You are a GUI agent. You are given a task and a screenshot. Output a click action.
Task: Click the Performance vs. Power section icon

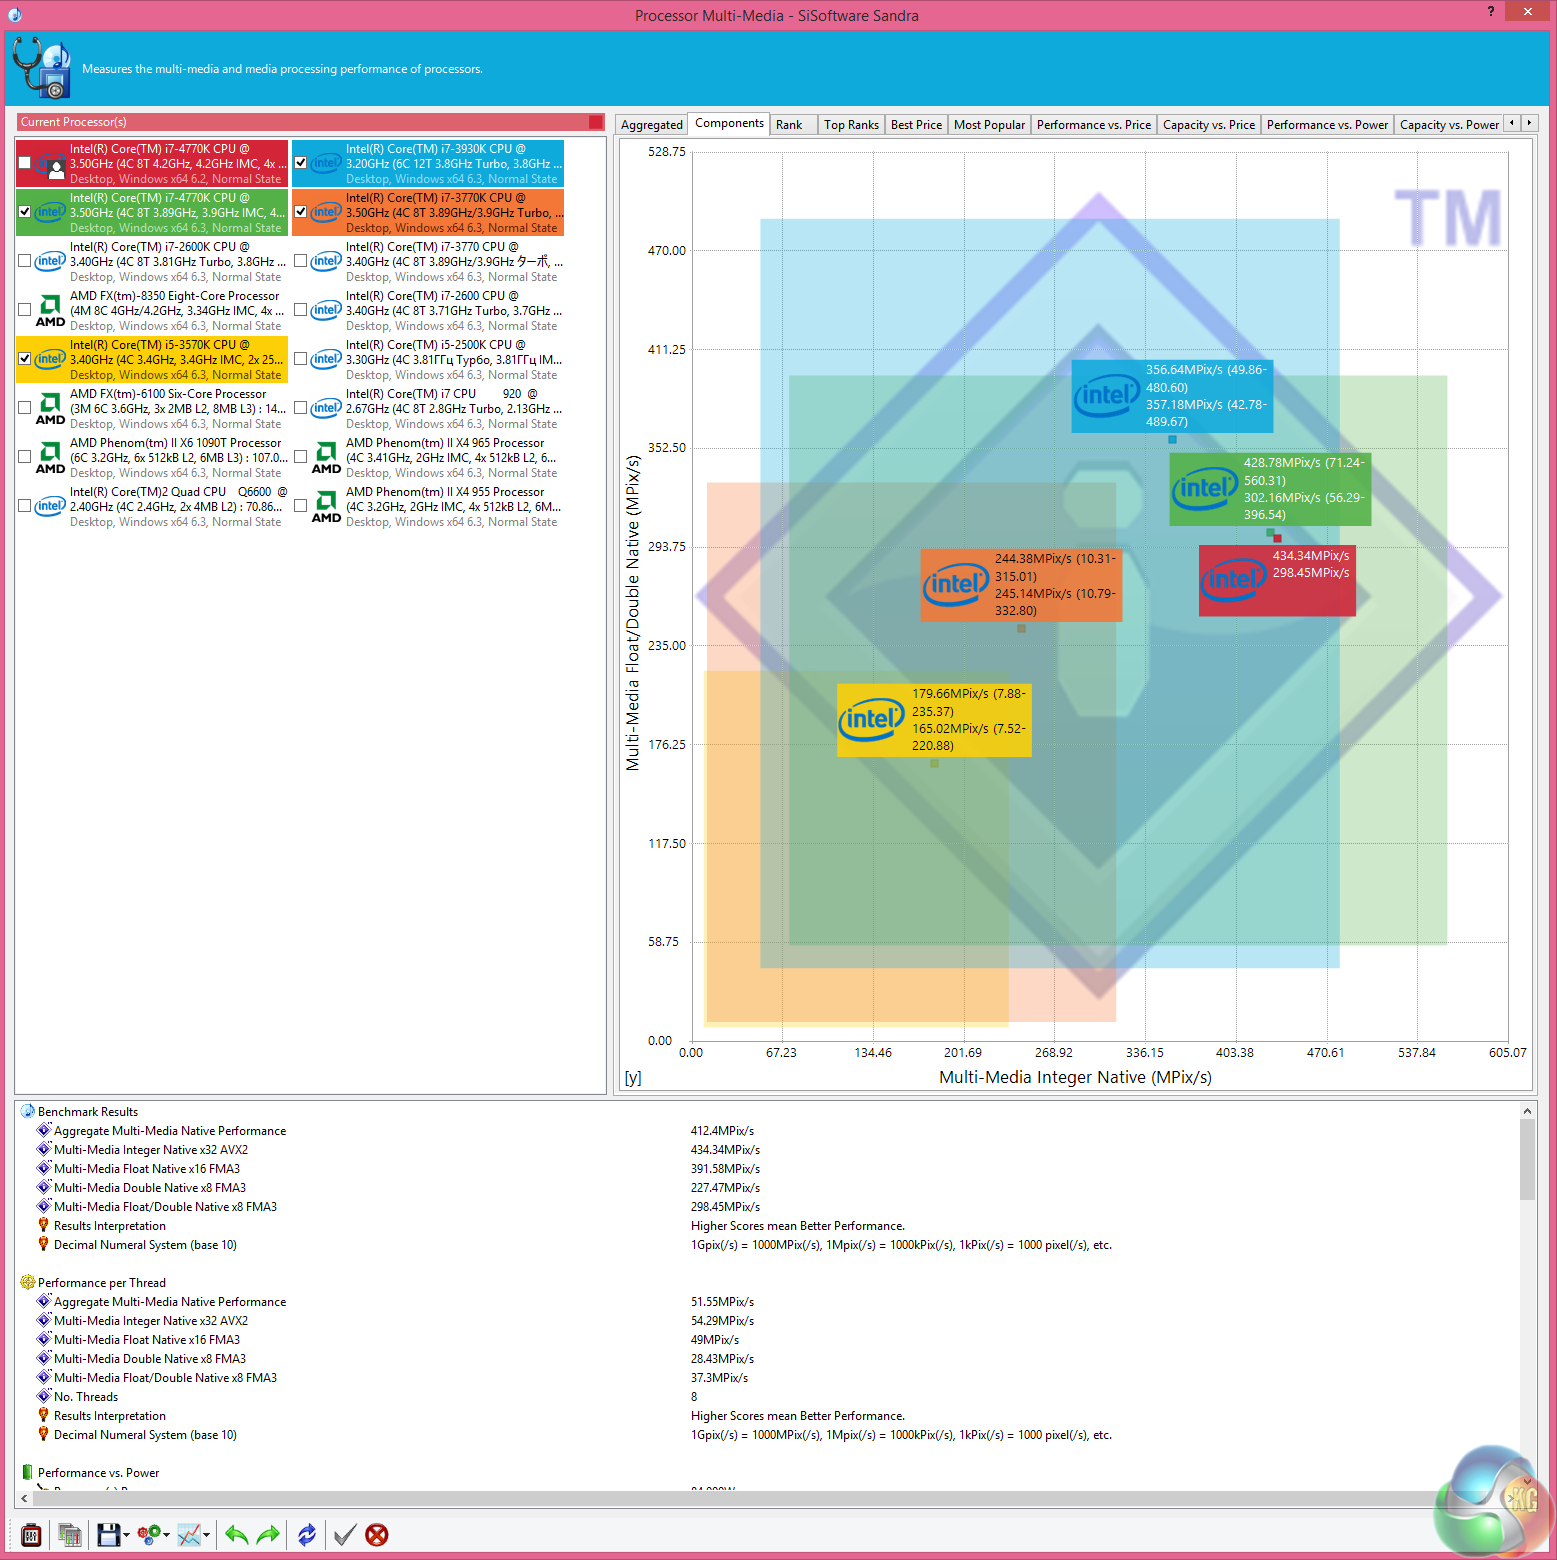(x=28, y=1472)
